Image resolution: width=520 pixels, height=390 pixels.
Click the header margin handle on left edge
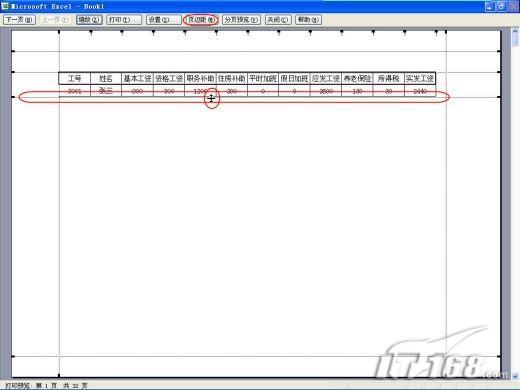(x=13, y=51)
